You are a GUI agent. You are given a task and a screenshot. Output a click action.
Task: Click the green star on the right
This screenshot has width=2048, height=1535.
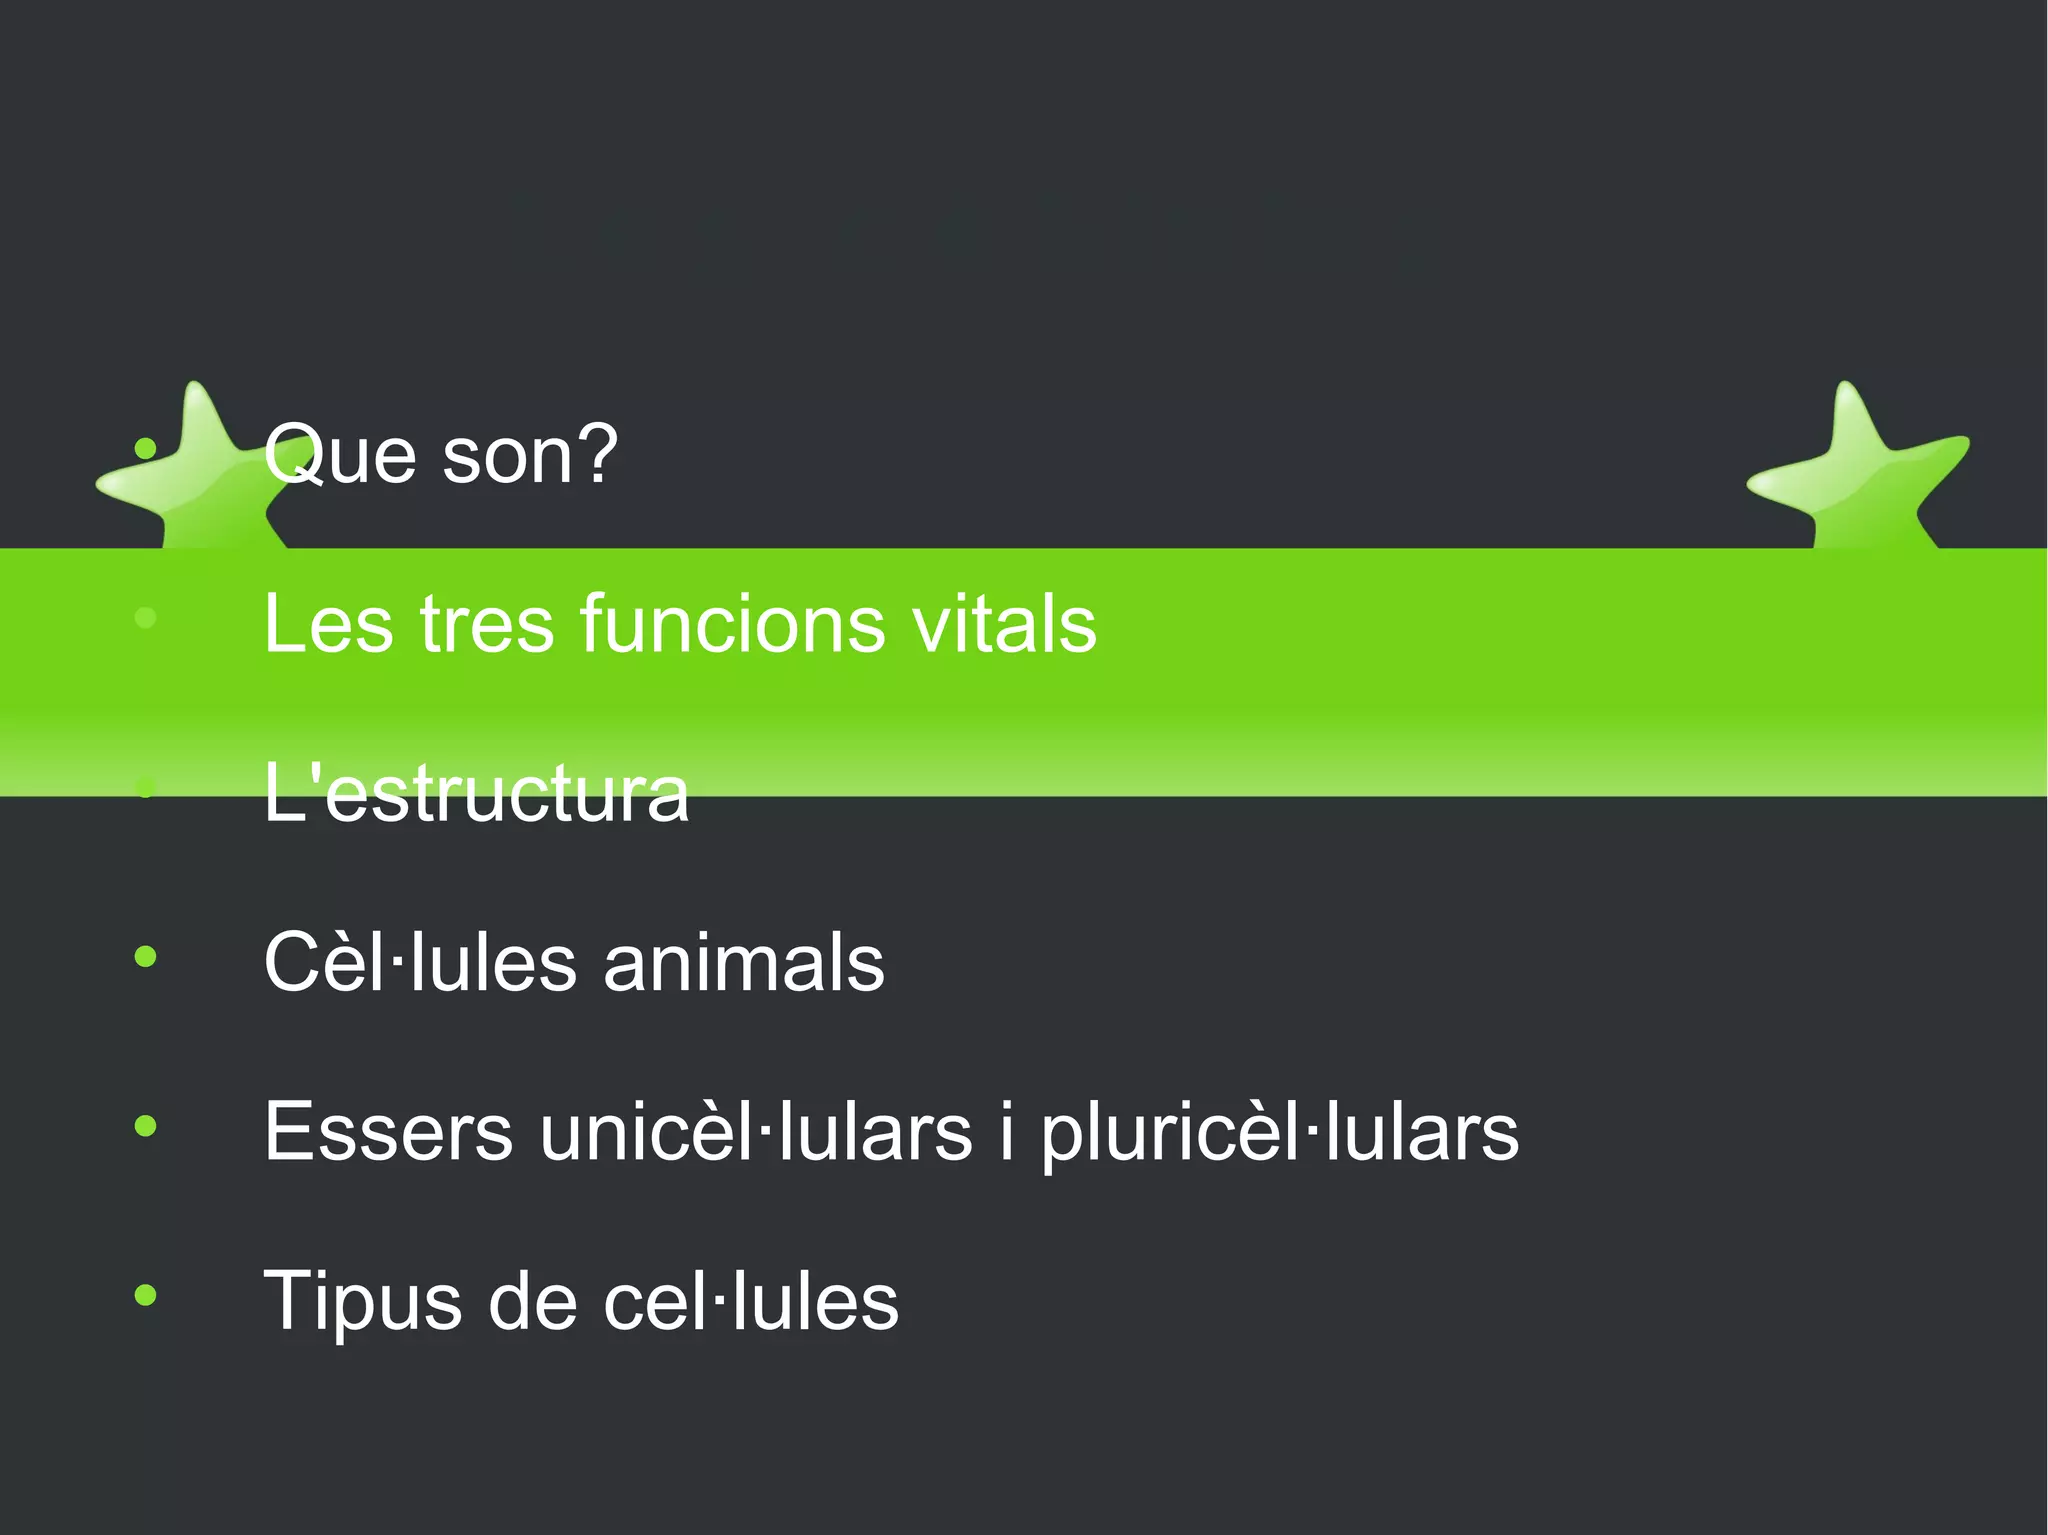tap(1857, 468)
